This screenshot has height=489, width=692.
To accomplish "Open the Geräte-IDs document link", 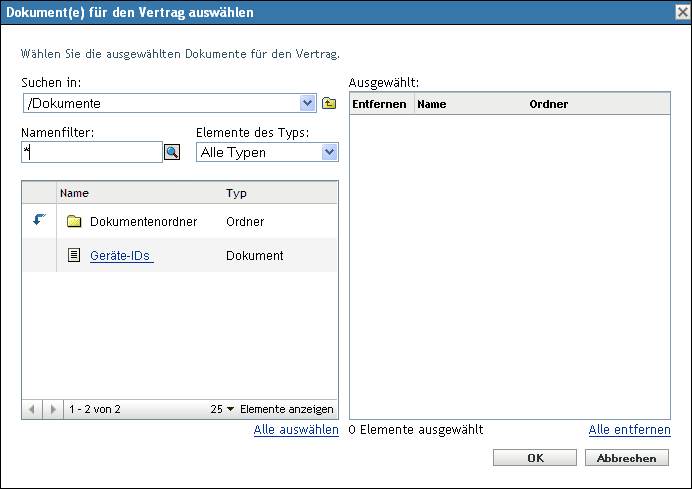I will click(x=120, y=255).
